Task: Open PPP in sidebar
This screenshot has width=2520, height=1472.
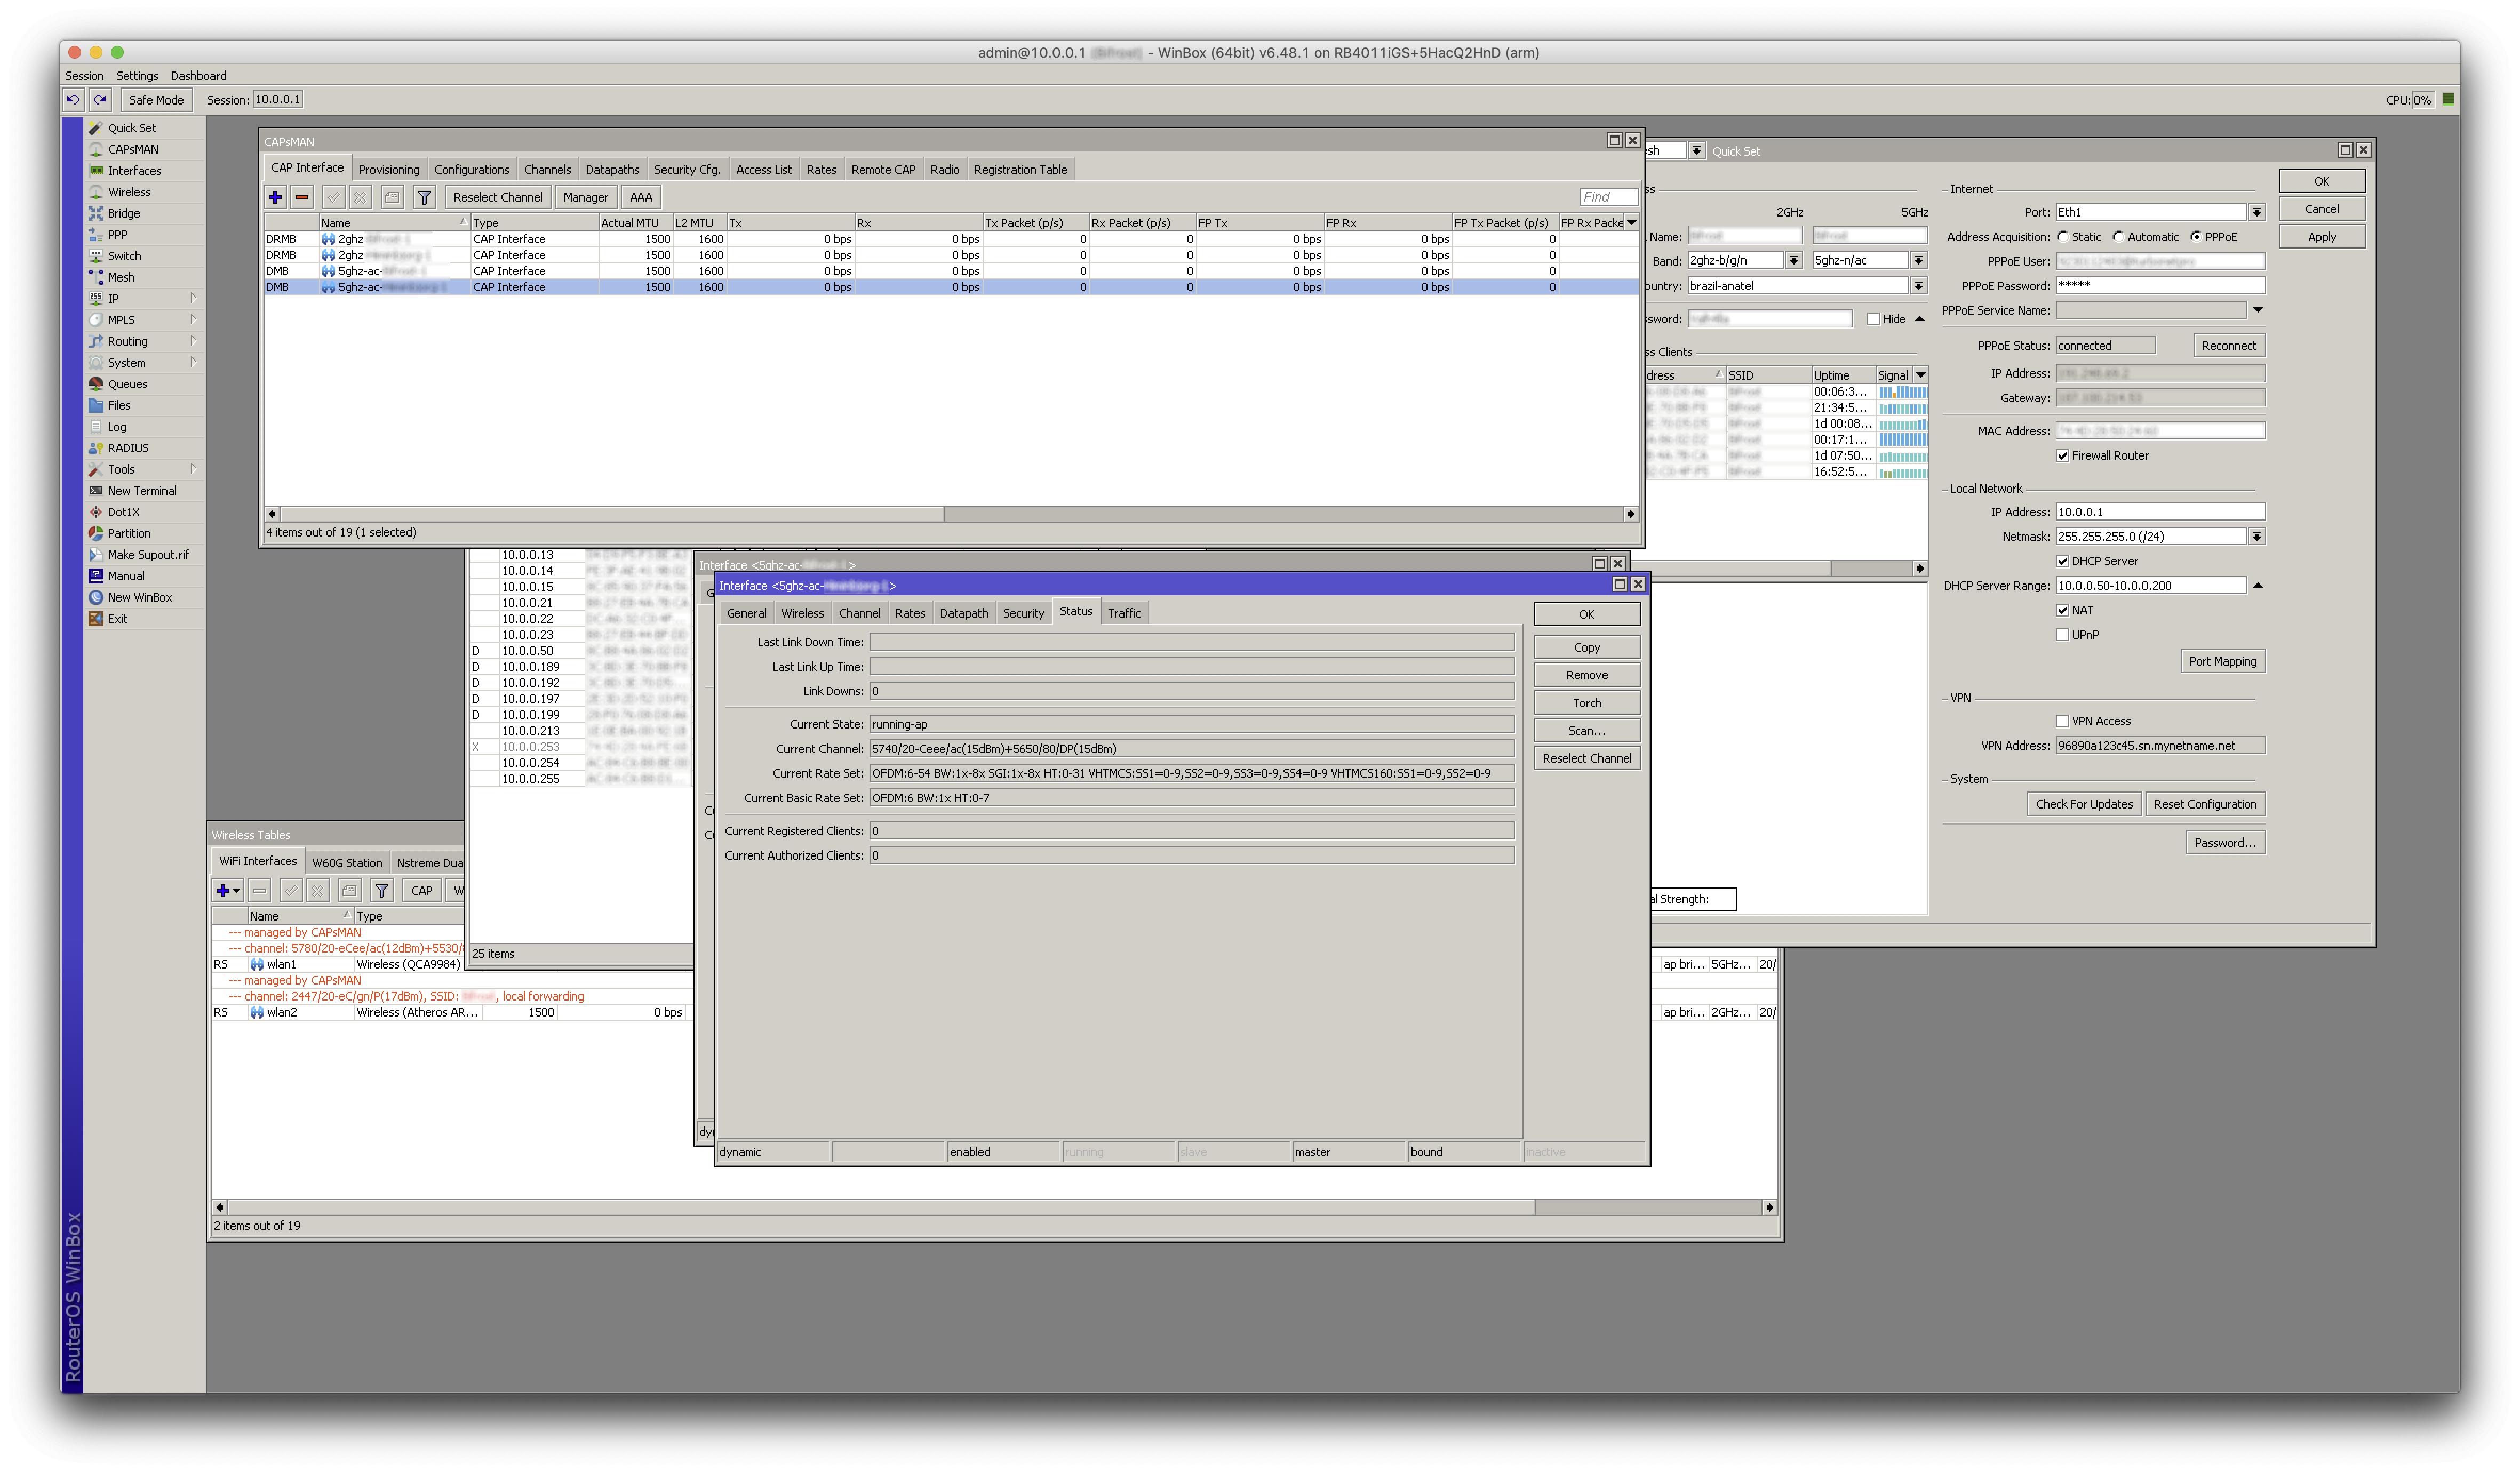Action: 117,235
